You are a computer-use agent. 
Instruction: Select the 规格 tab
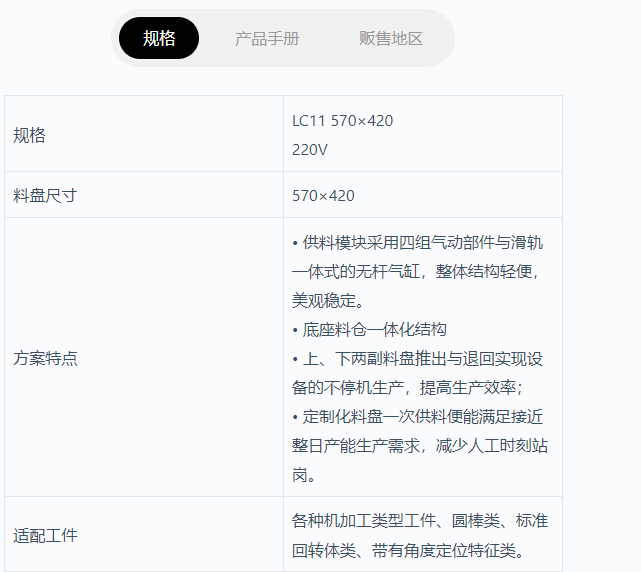point(159,38)
